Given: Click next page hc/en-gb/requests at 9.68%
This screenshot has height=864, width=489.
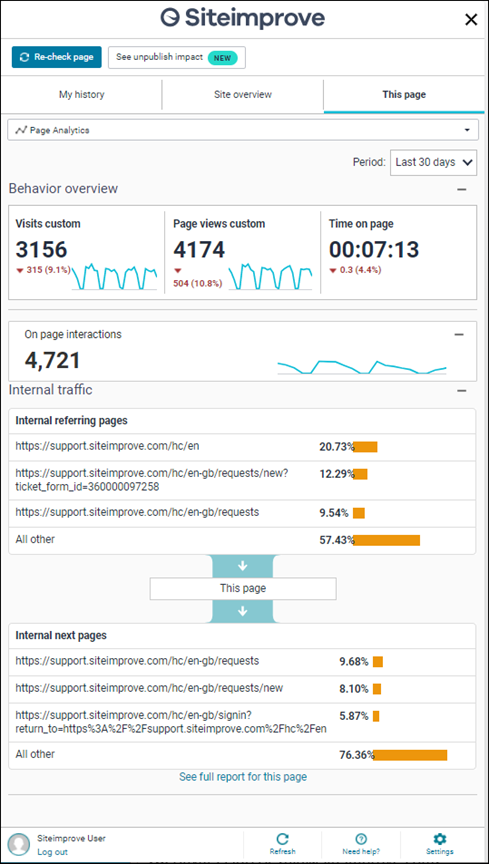Looking at the screenshot, I should click(x=137, y=661).
